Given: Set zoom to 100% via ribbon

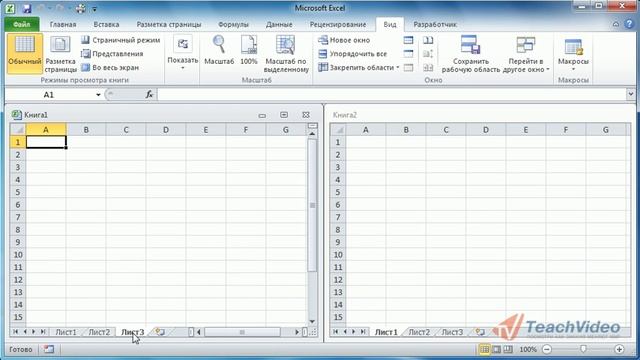Looking at the screenshot, I should (x=249, y=50).
